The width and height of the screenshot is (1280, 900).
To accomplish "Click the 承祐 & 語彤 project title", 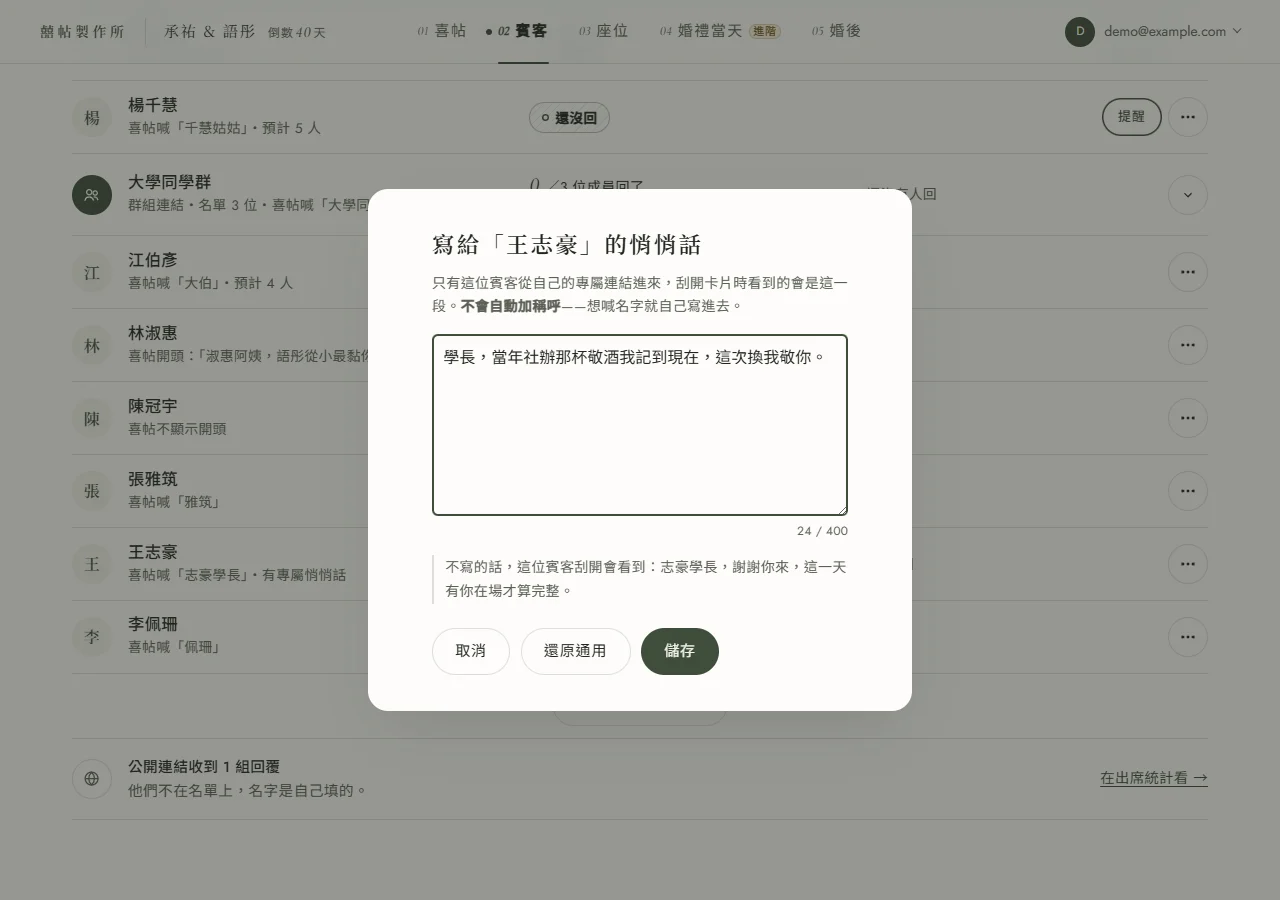I will tap(210, 32).
